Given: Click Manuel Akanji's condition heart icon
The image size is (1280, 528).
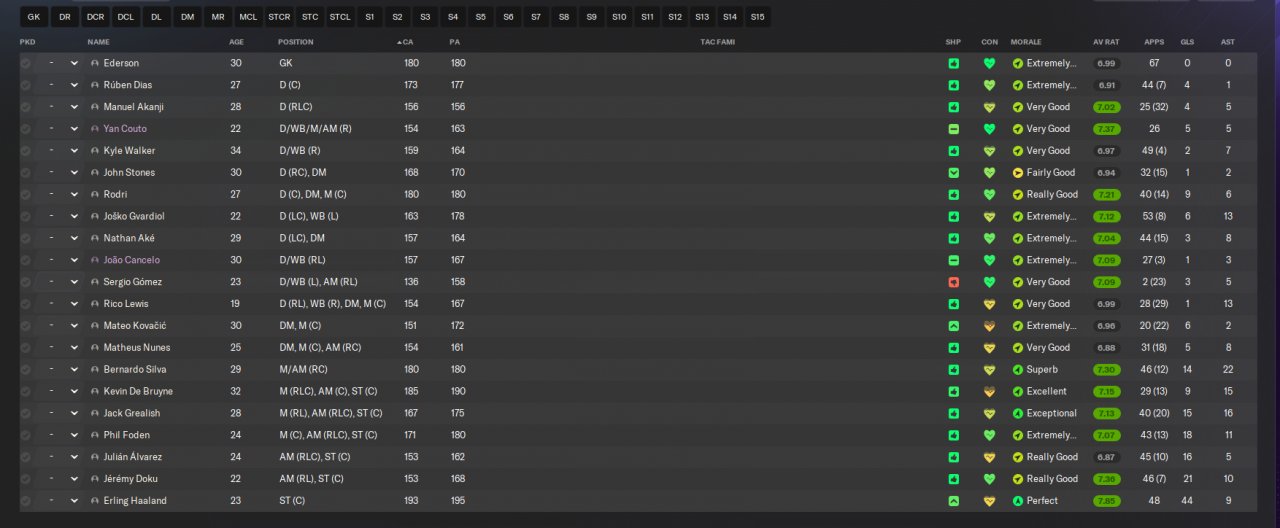Looking at the screenshot, I should click(x=990, y=107).
